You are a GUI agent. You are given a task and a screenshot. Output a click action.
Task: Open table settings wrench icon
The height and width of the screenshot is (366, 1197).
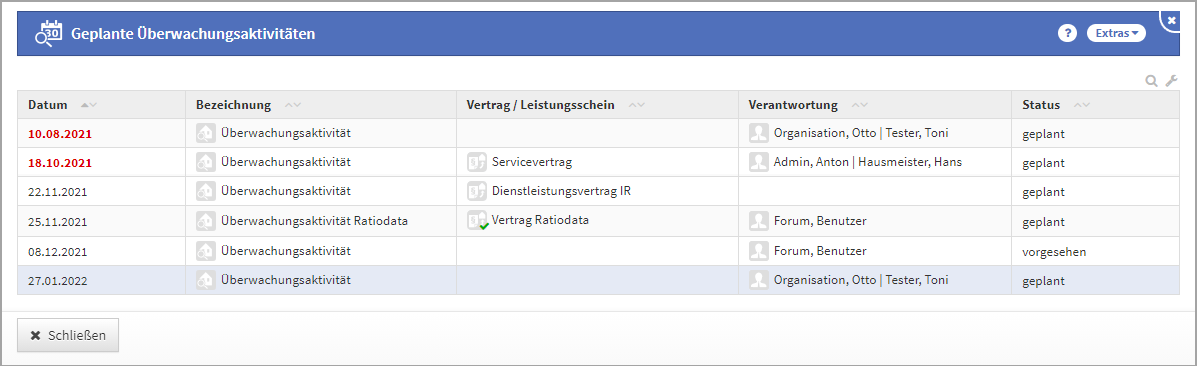(1171, 80)
